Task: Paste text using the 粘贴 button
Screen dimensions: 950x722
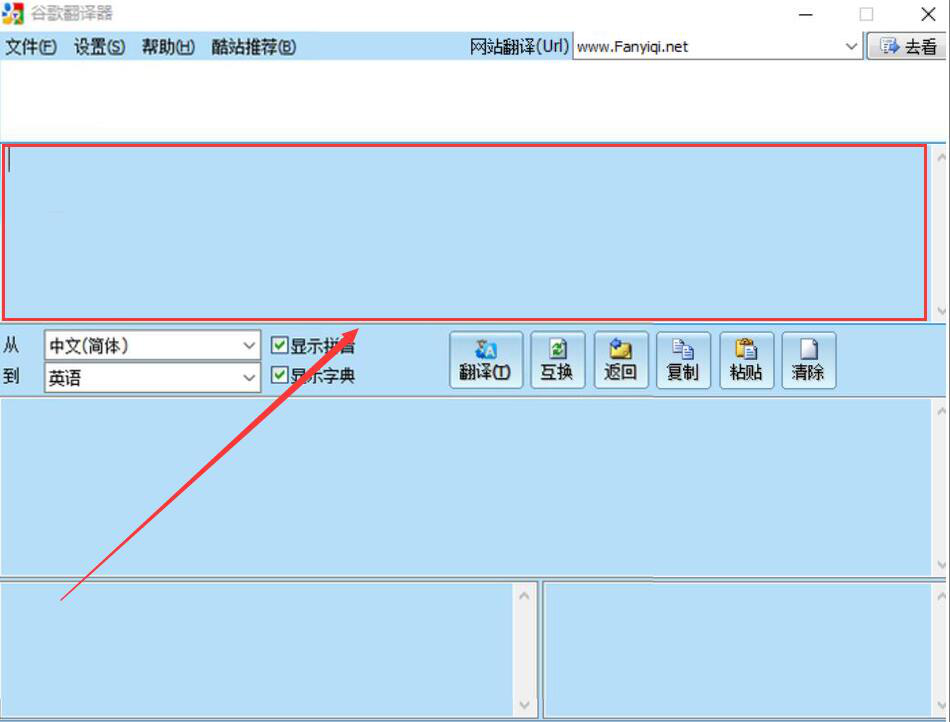Action: pos(746,360)
